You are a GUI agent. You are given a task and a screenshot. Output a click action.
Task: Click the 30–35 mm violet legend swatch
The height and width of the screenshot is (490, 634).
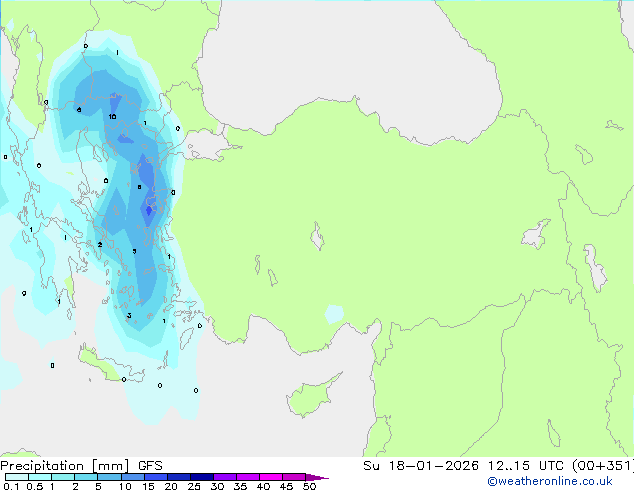coord(224,477)
